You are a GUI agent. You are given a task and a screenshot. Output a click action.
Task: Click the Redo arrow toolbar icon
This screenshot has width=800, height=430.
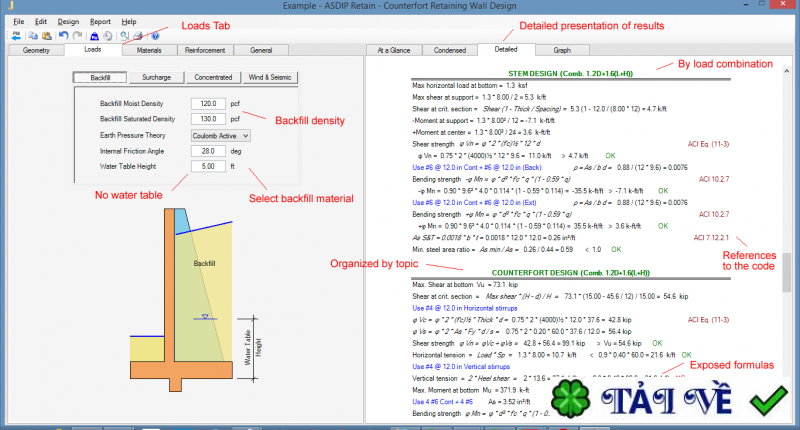(x=77, y=36)
